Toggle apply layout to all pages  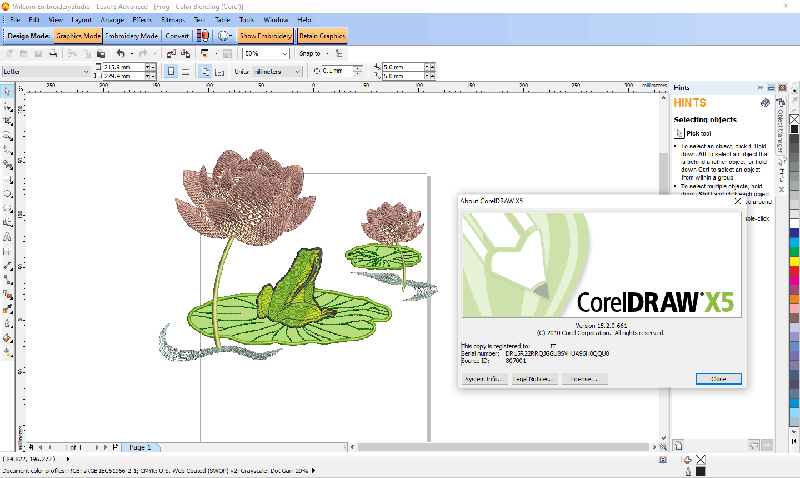[x=205, y=72]
